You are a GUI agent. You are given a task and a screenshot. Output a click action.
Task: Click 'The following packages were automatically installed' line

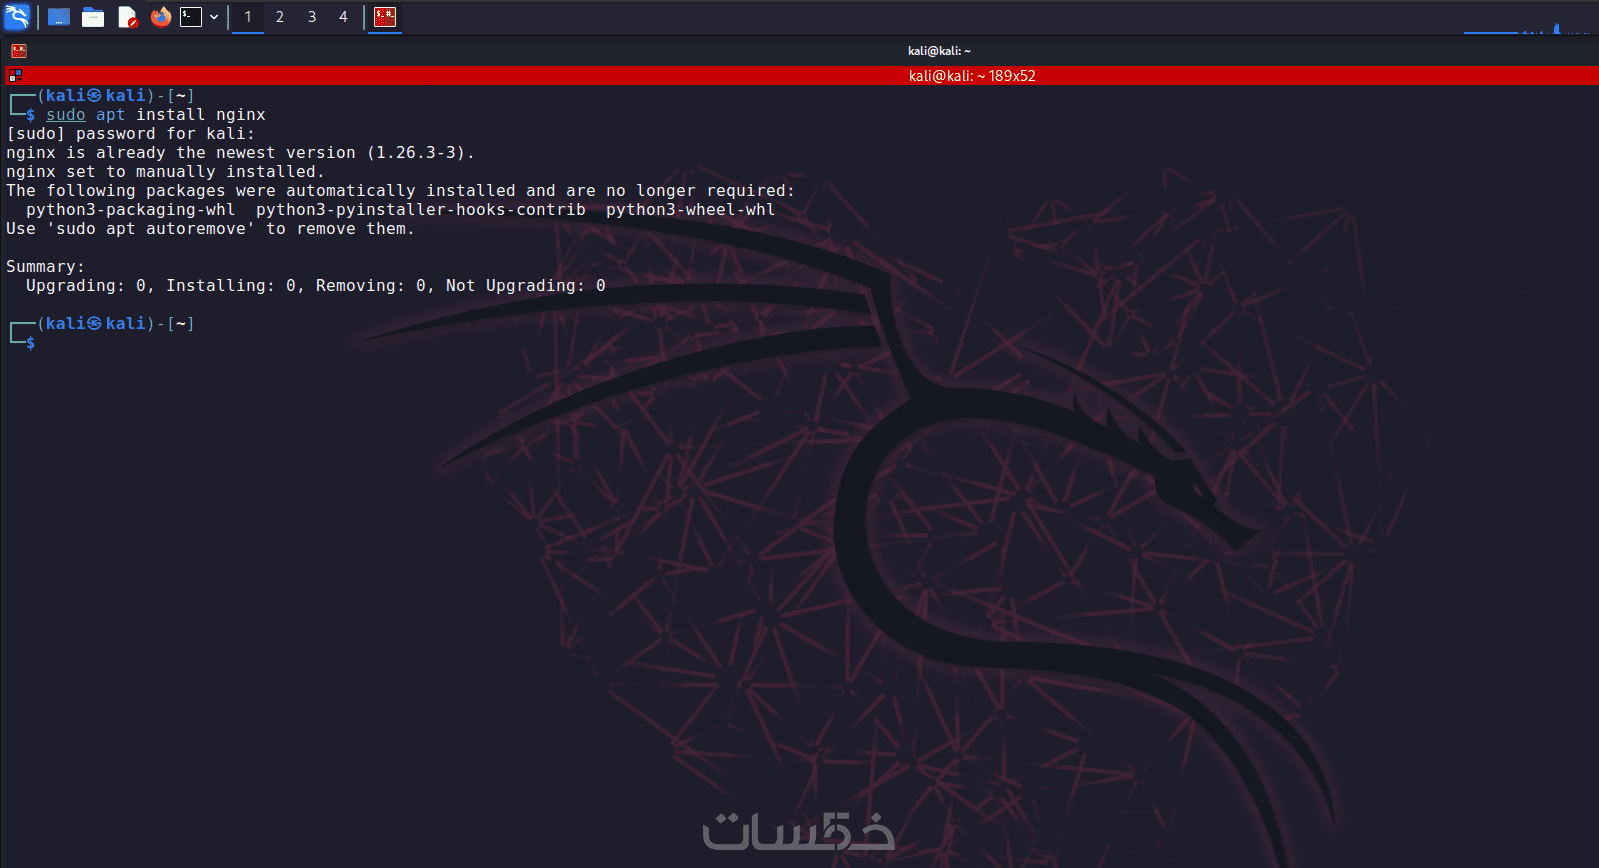coord(401,191)
